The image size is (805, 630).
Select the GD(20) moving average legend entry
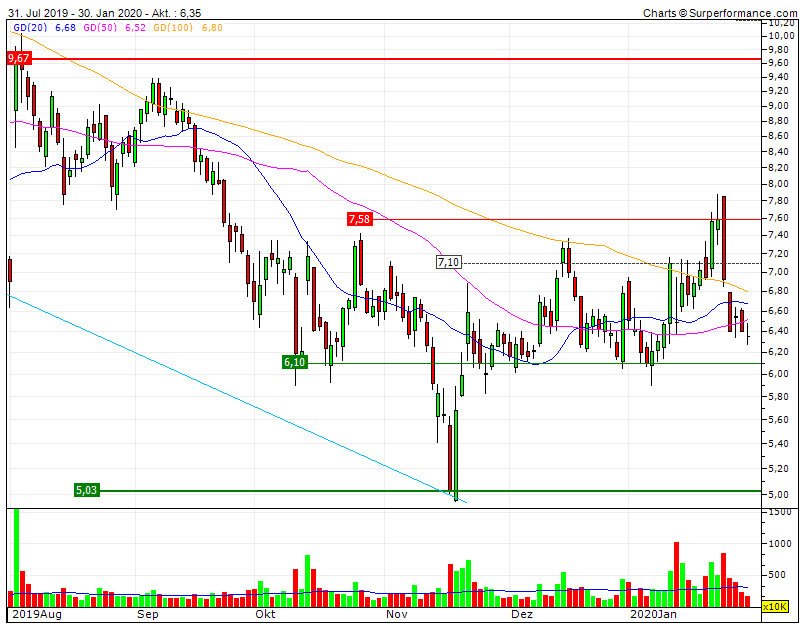point(30,31)
